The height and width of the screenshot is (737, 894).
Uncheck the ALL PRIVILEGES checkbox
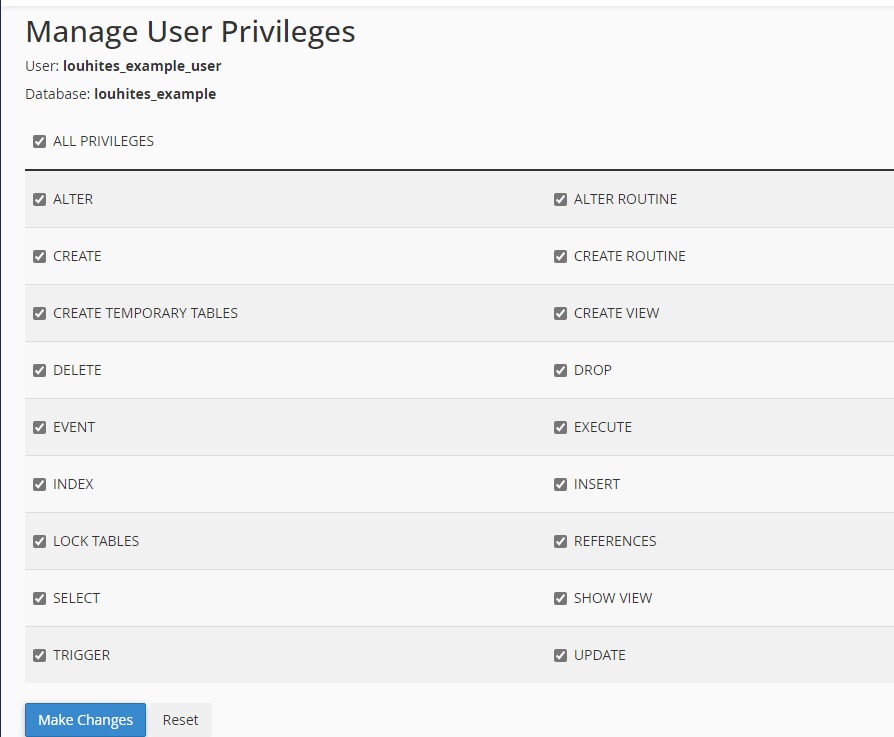click(x=40, y=142)
